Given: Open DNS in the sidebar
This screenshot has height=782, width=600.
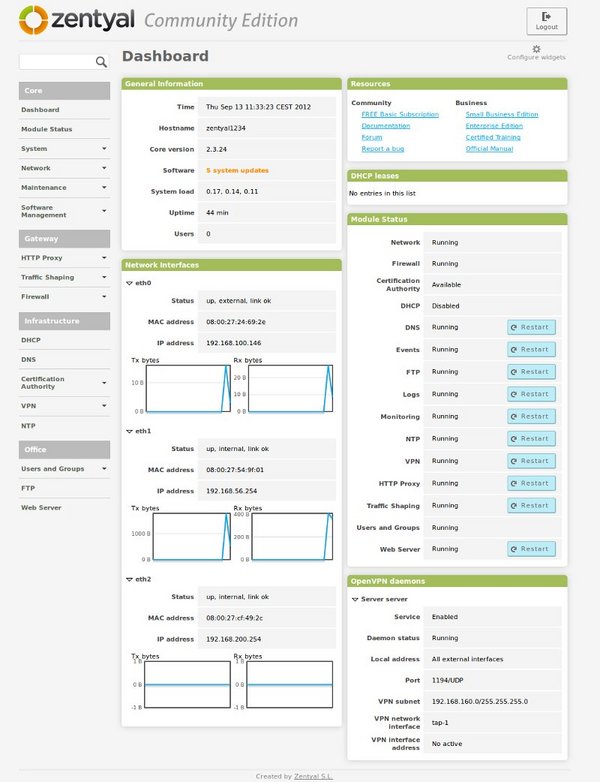Looking at the screenshot, I should [x=28, y=360].
